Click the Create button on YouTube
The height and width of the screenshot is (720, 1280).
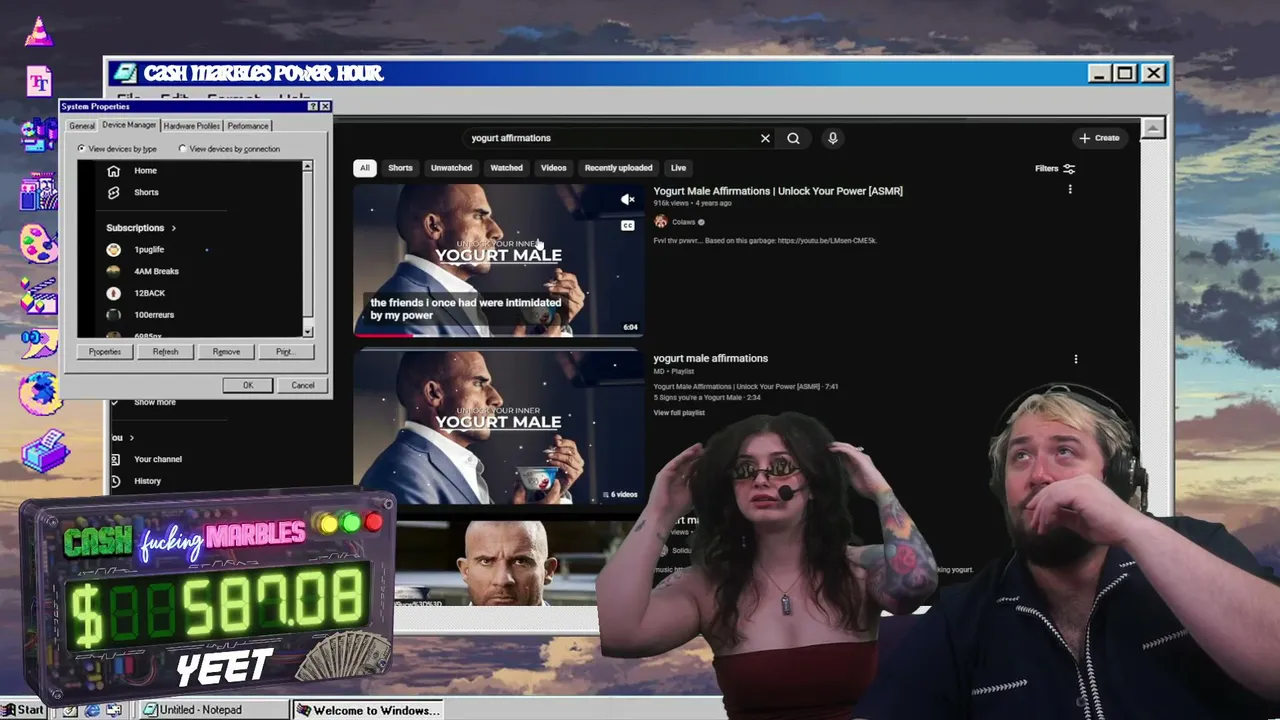(1099, 138)
